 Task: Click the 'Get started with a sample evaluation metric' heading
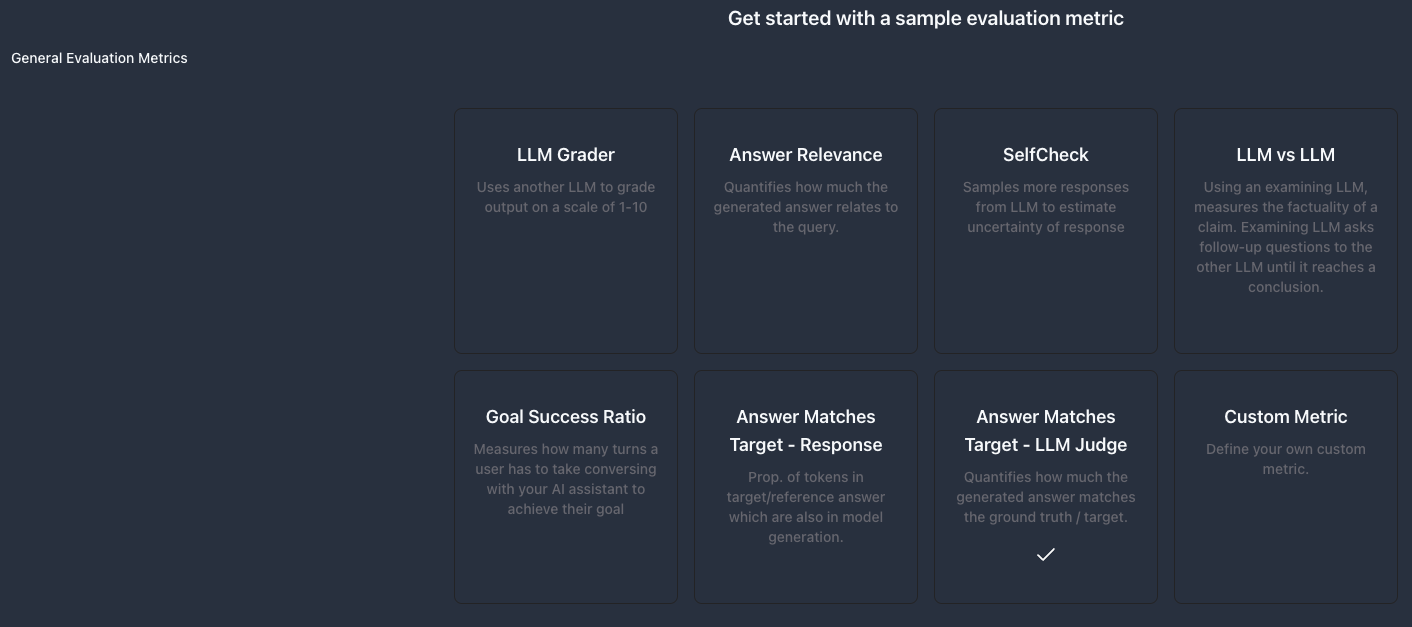925,18
